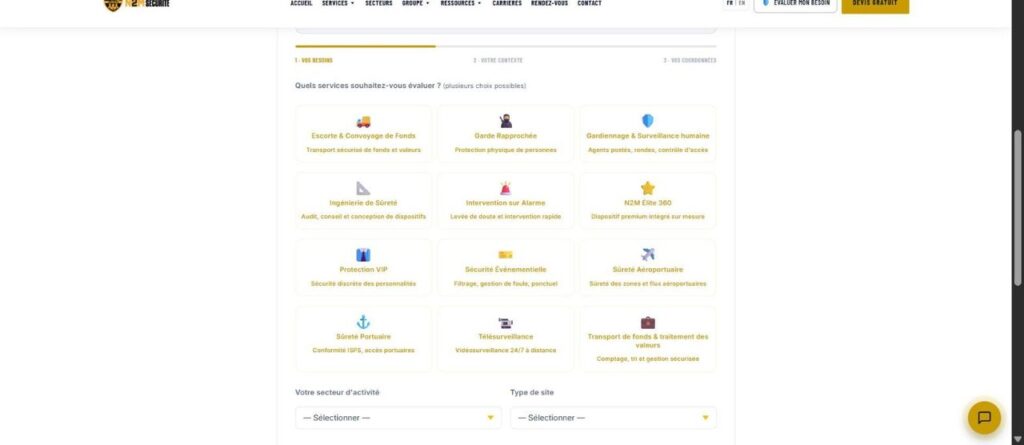Click 'Comptage, tri et gestion sécurisée' text
This screenshot has height=445, width=1024.
pyautogui.click(x=647, y=359)
